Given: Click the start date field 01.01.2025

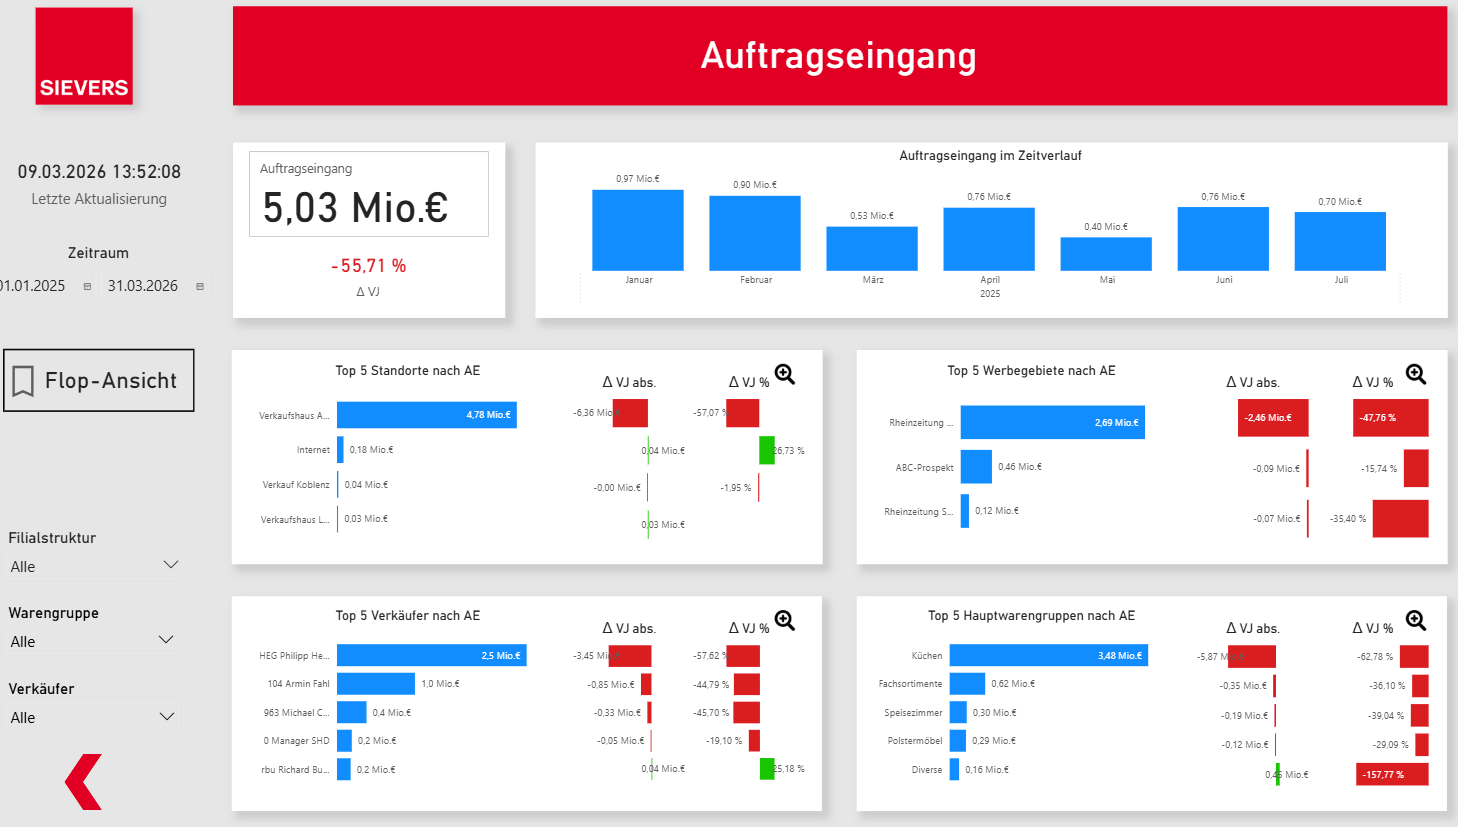Looking at the screenshot, I should [33, 286].
